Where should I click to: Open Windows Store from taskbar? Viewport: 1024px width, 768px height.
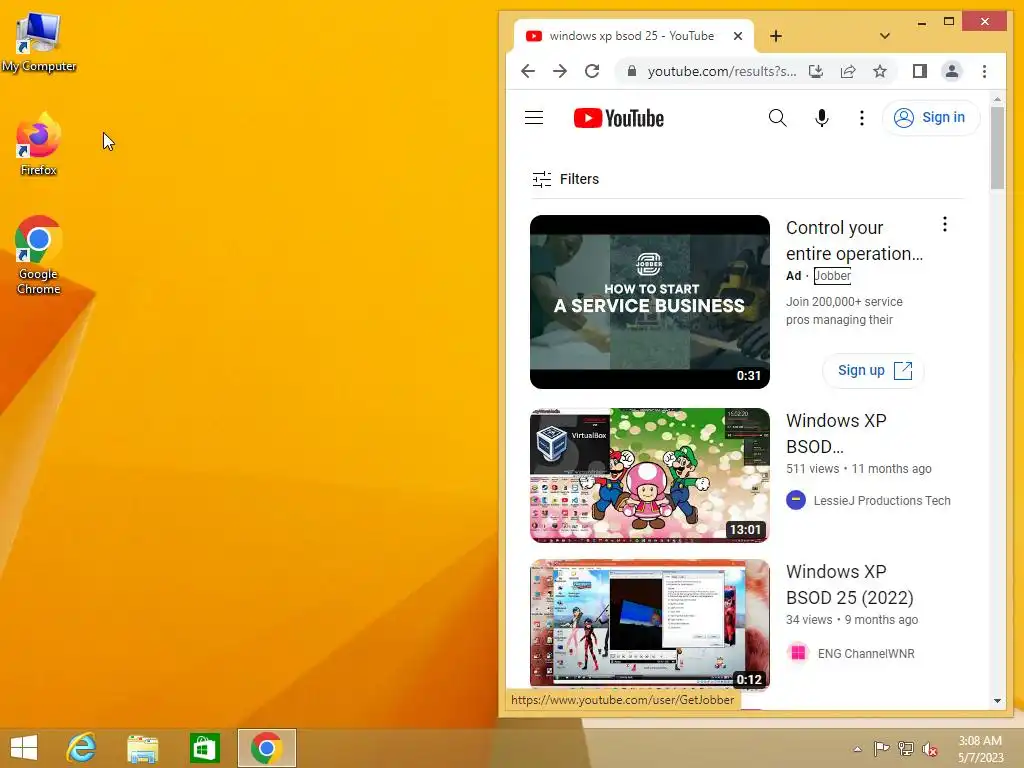click(204, 748)
